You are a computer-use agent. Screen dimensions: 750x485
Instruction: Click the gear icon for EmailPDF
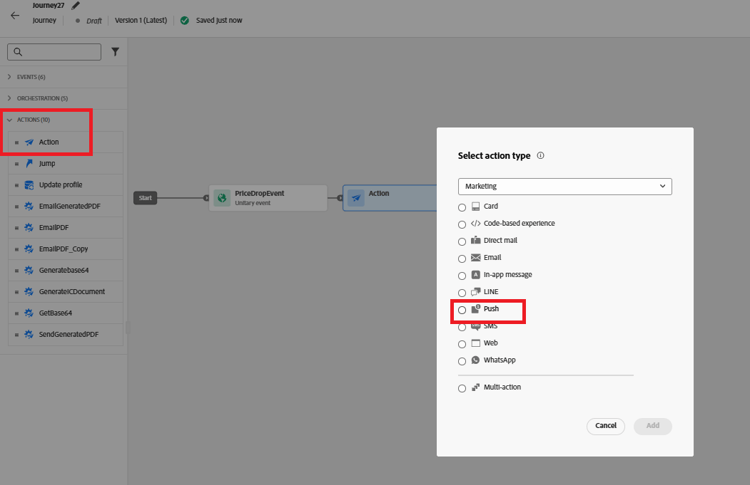coord(29,228)
